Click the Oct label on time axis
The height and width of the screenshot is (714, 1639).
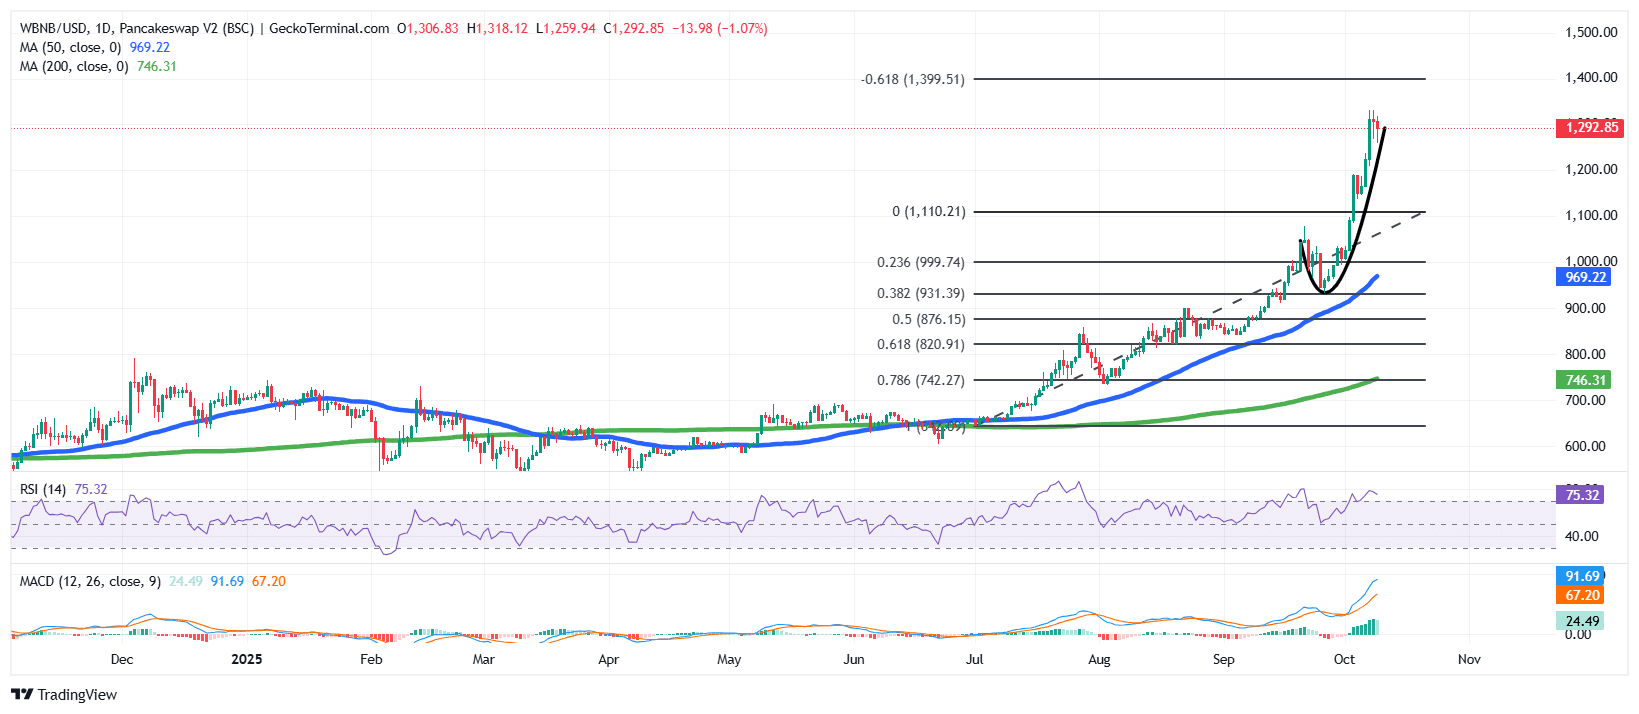1344,660
